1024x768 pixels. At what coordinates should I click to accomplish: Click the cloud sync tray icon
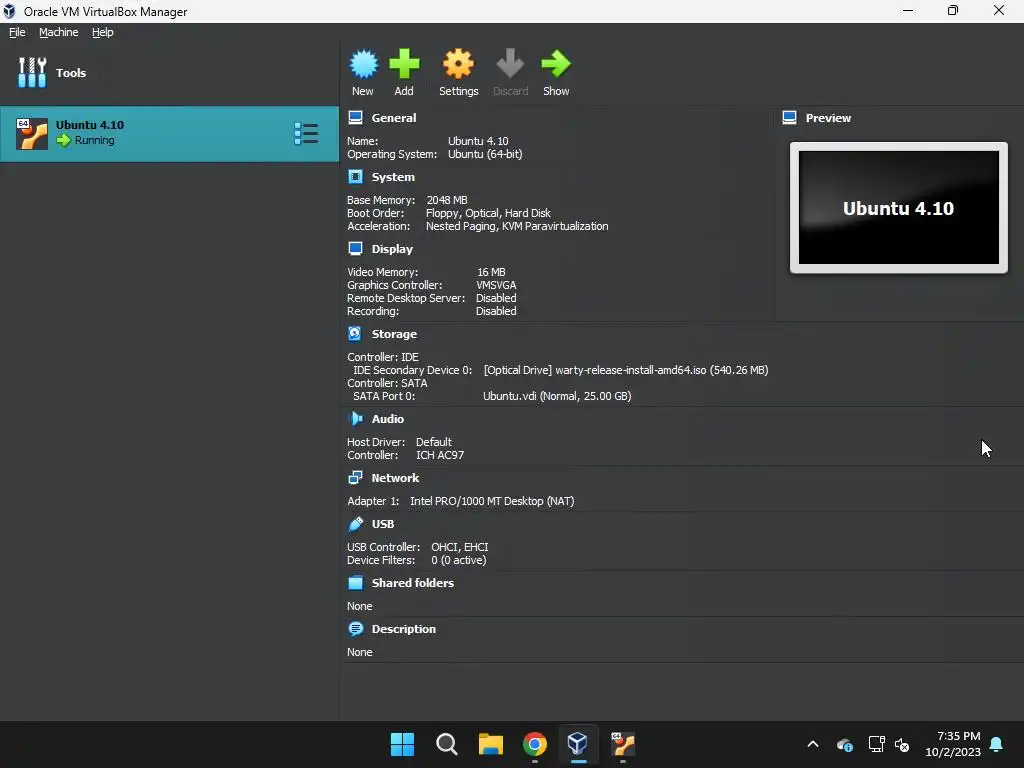(x=845, y=744)
